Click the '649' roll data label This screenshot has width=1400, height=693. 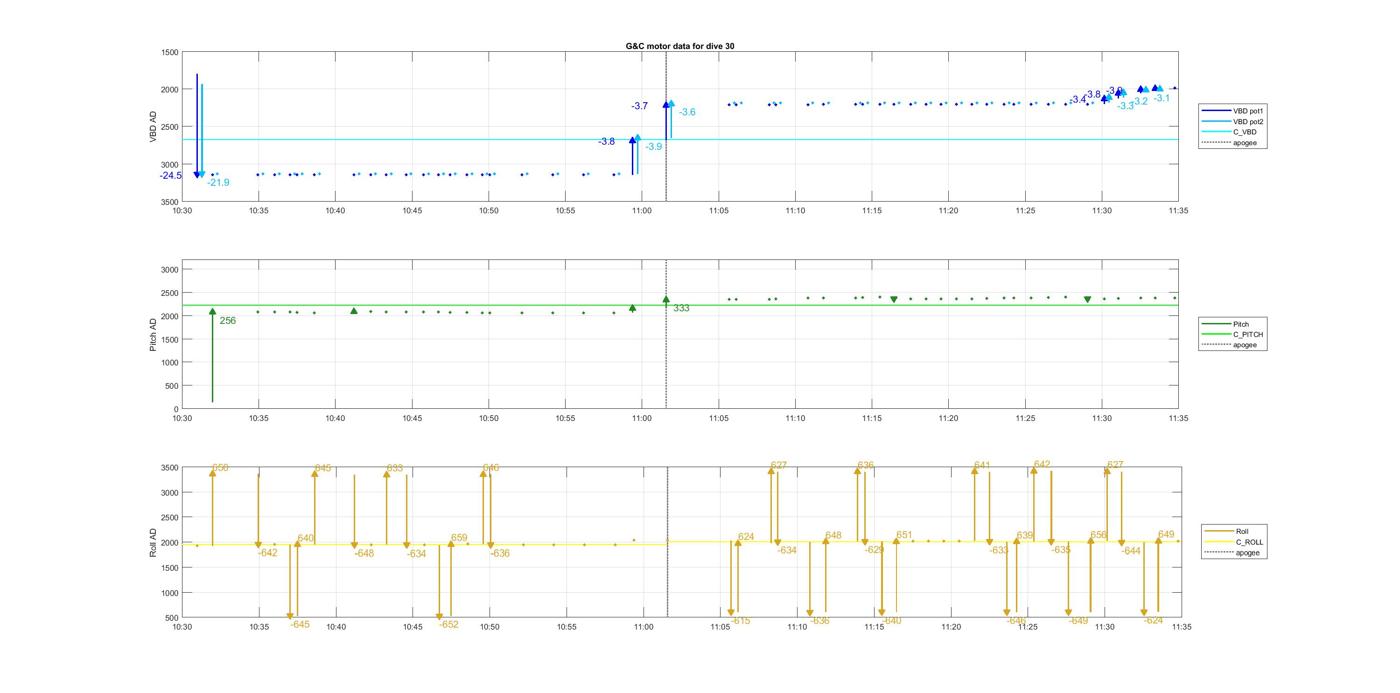click(x=1166, y=534)
